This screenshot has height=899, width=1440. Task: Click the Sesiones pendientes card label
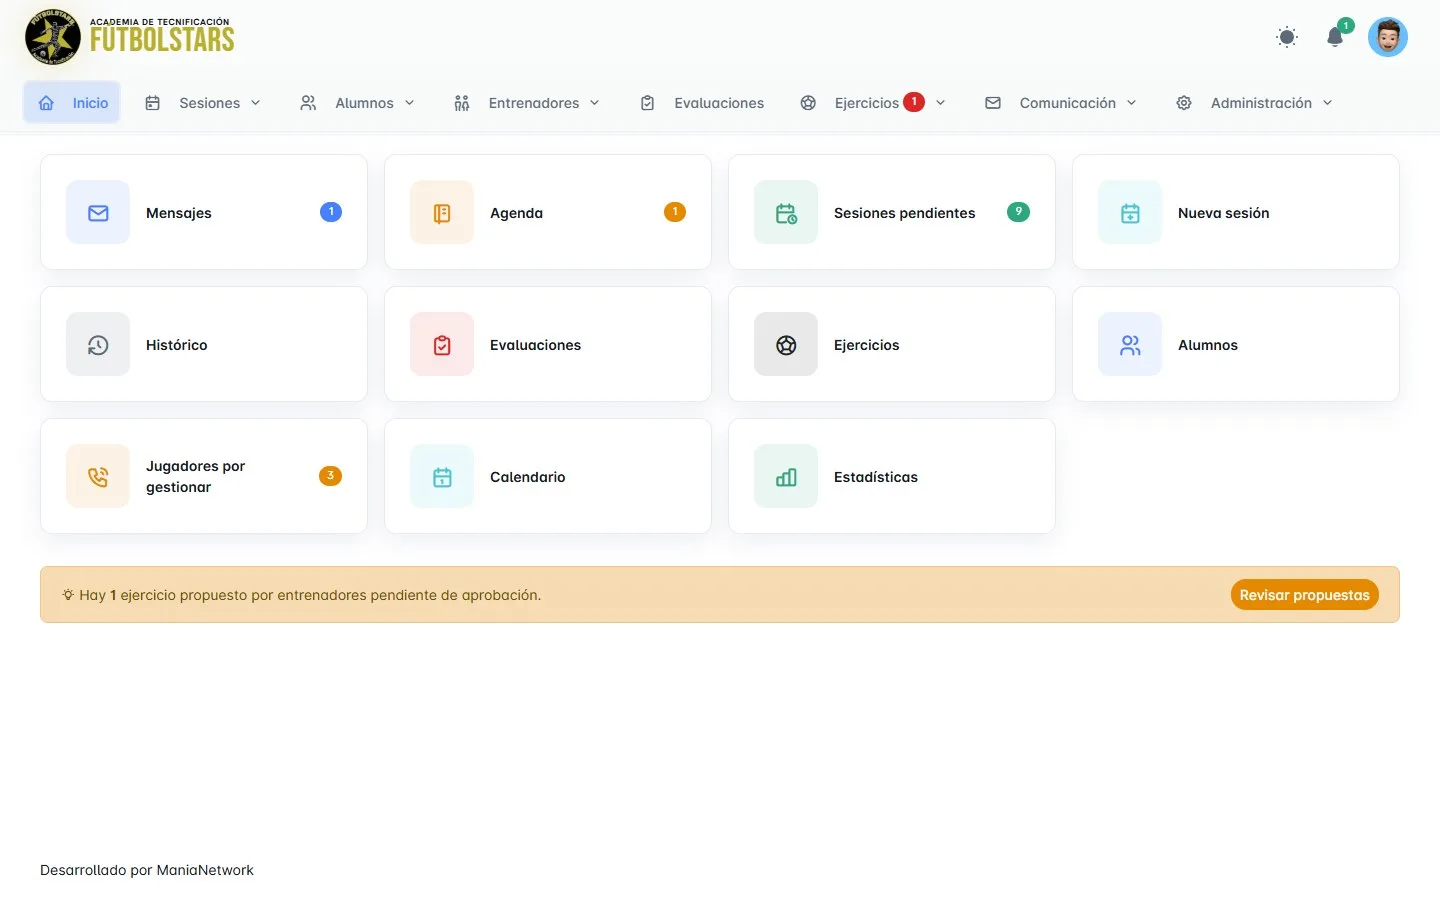(905, 213)
